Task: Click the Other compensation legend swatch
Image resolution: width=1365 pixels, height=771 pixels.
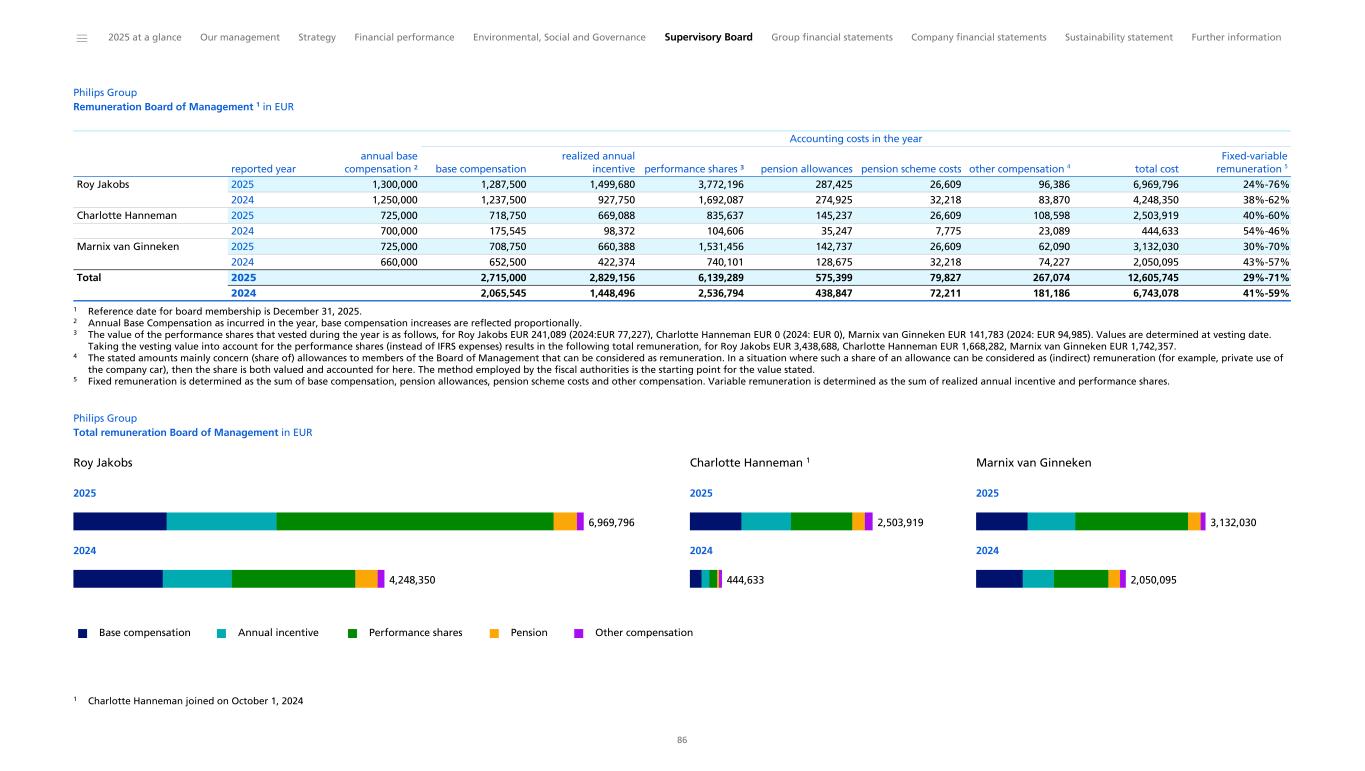Action: click(x=579, y=633)
